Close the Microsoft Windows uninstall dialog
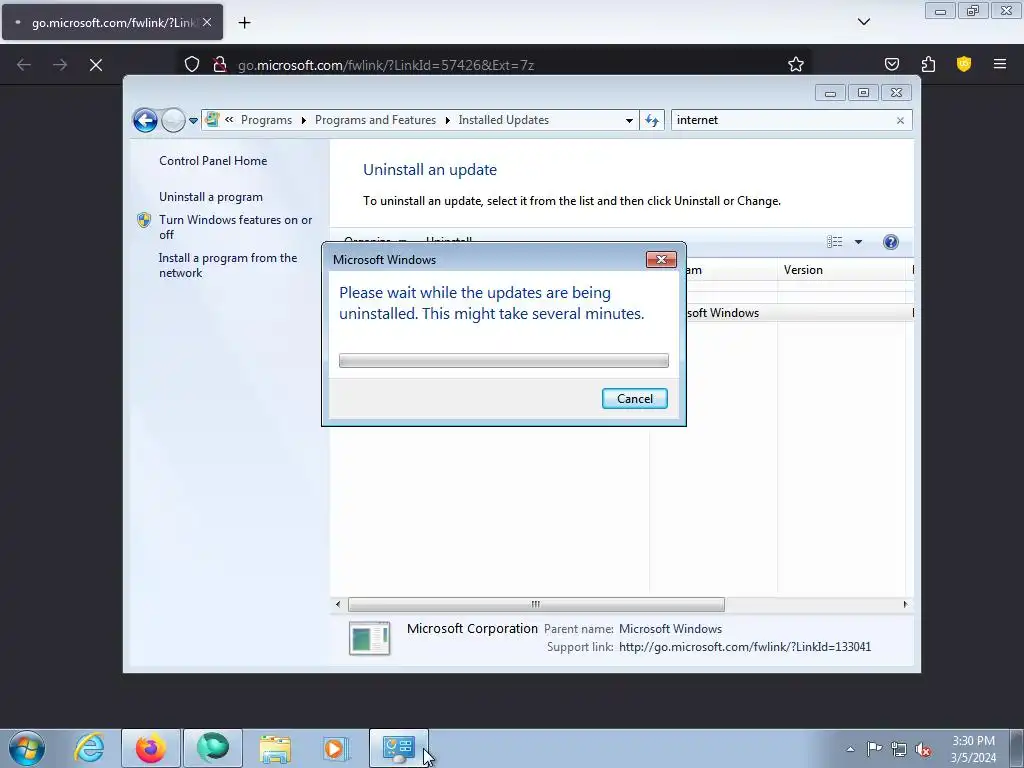Viewport: 1024px width, 768px height. [x=661, y=259]
